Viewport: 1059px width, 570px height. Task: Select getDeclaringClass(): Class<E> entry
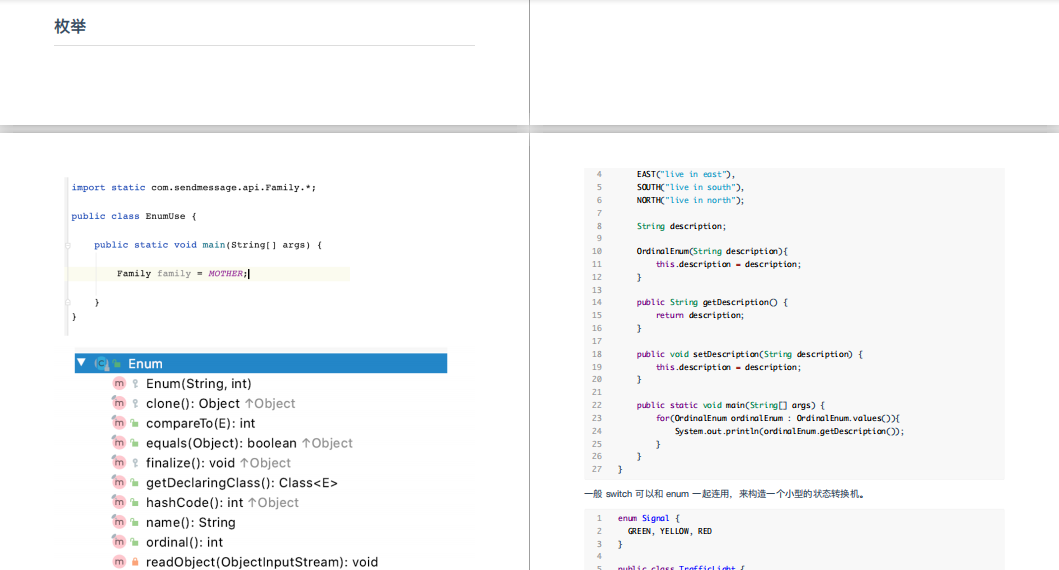click(x=242, y=483)
